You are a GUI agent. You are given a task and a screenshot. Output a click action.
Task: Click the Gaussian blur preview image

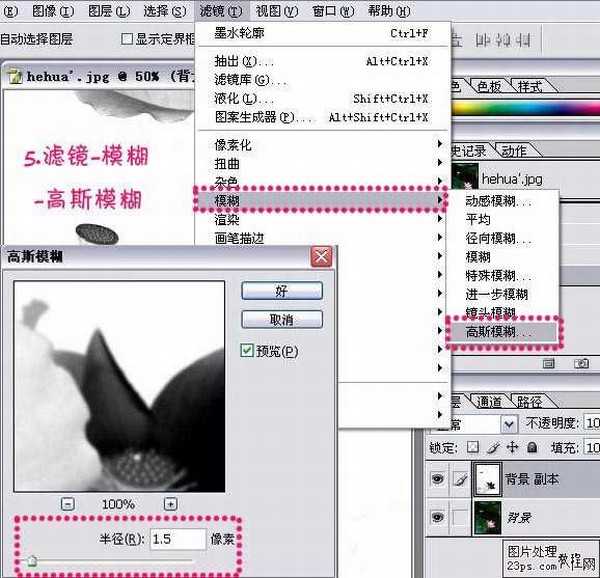(x=119, y=386)
